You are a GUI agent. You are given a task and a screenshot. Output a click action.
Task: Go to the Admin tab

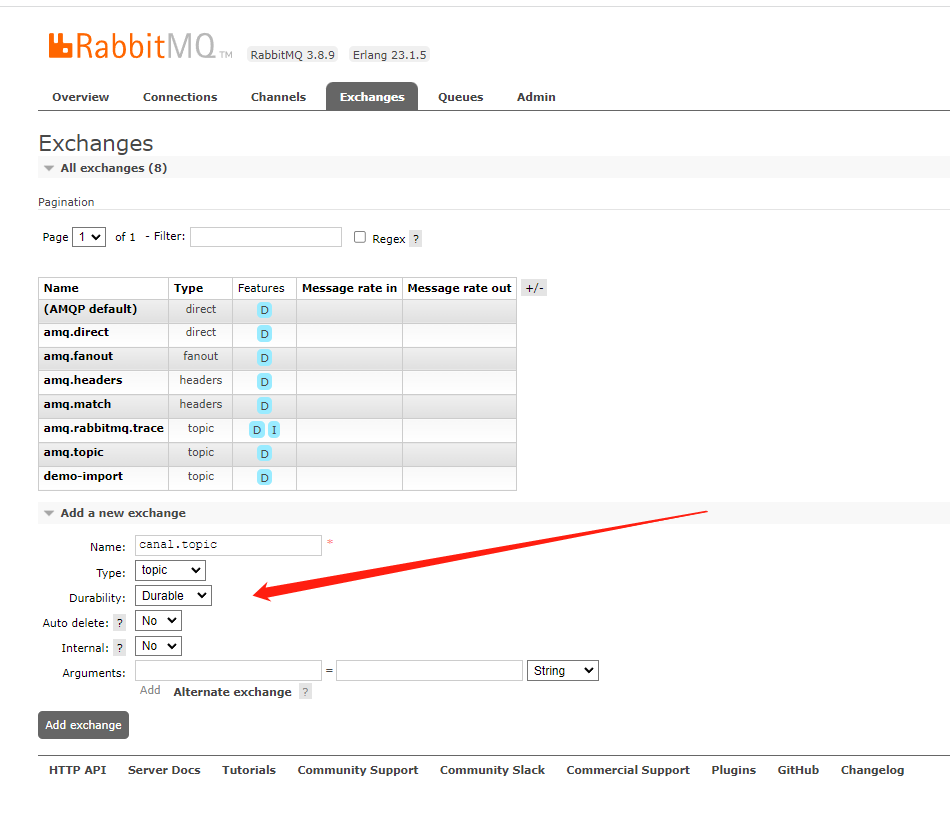tap(536, 97)
